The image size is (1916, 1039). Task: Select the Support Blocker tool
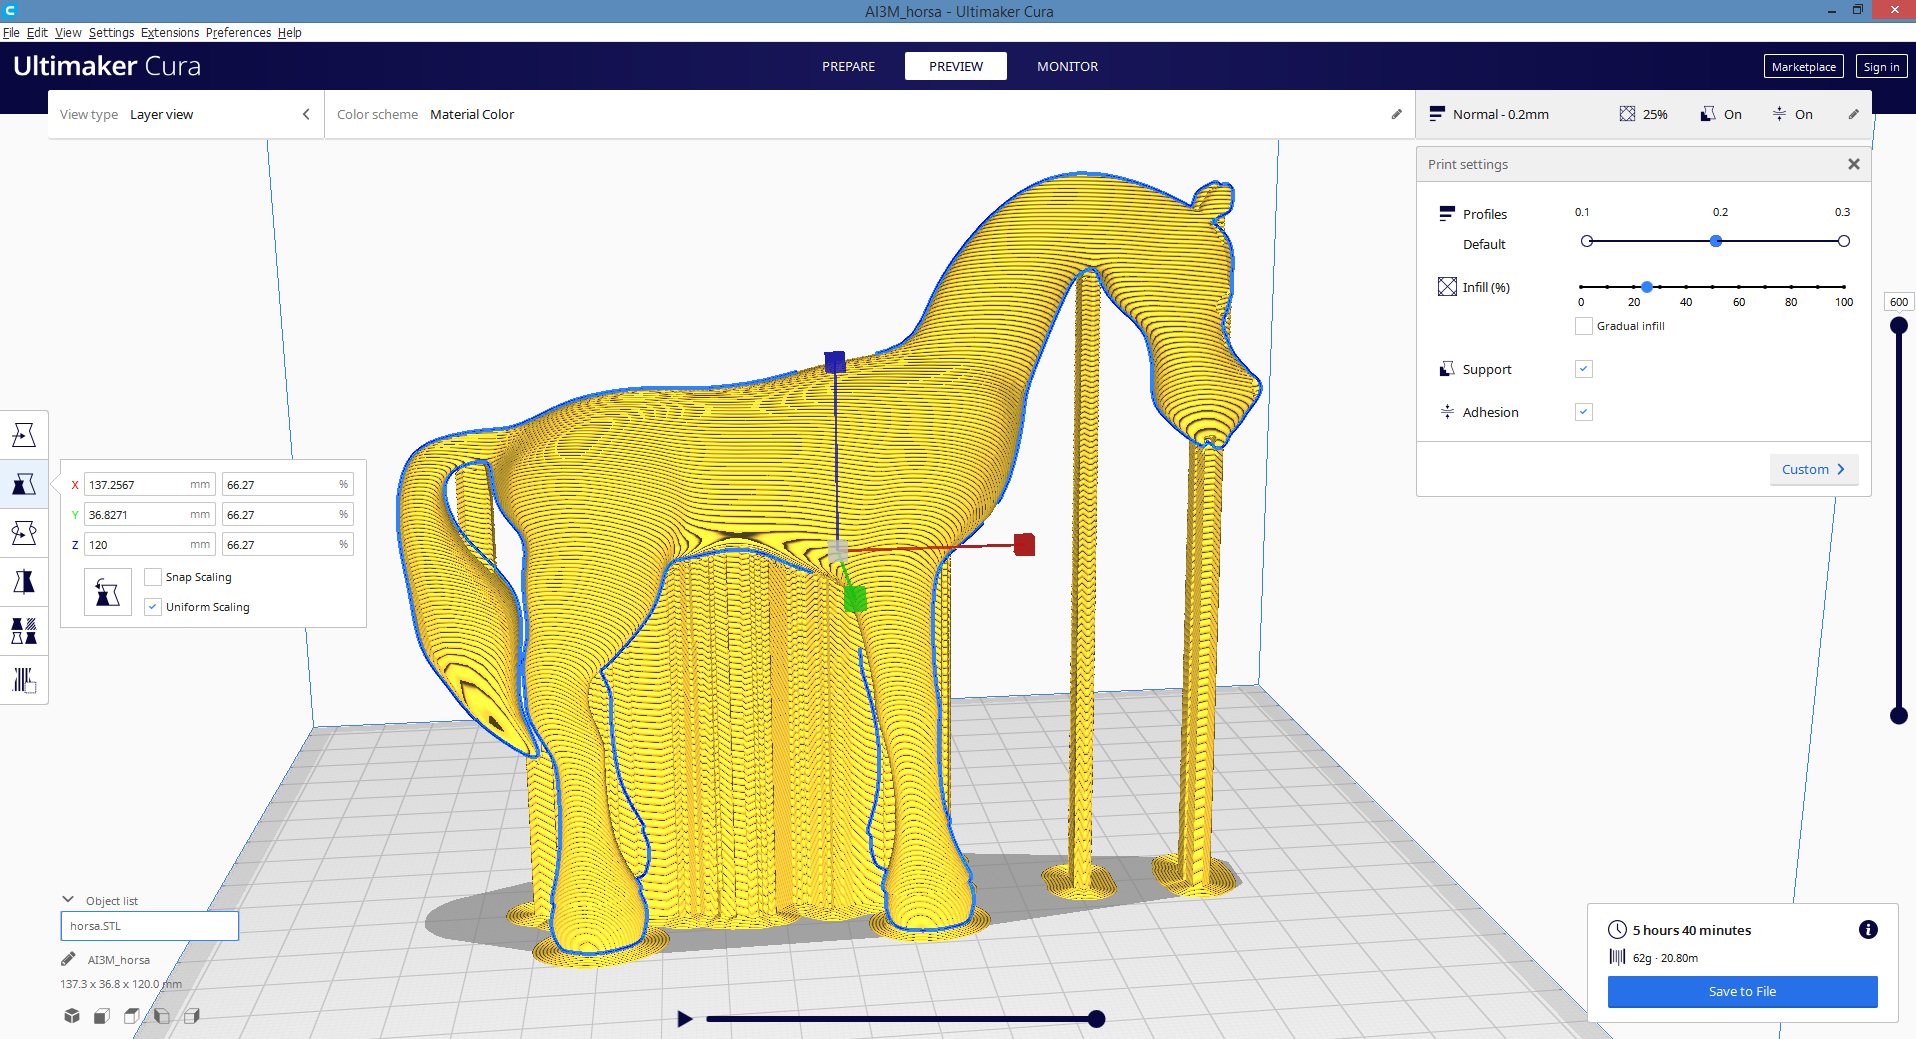(x=24, y=680)
